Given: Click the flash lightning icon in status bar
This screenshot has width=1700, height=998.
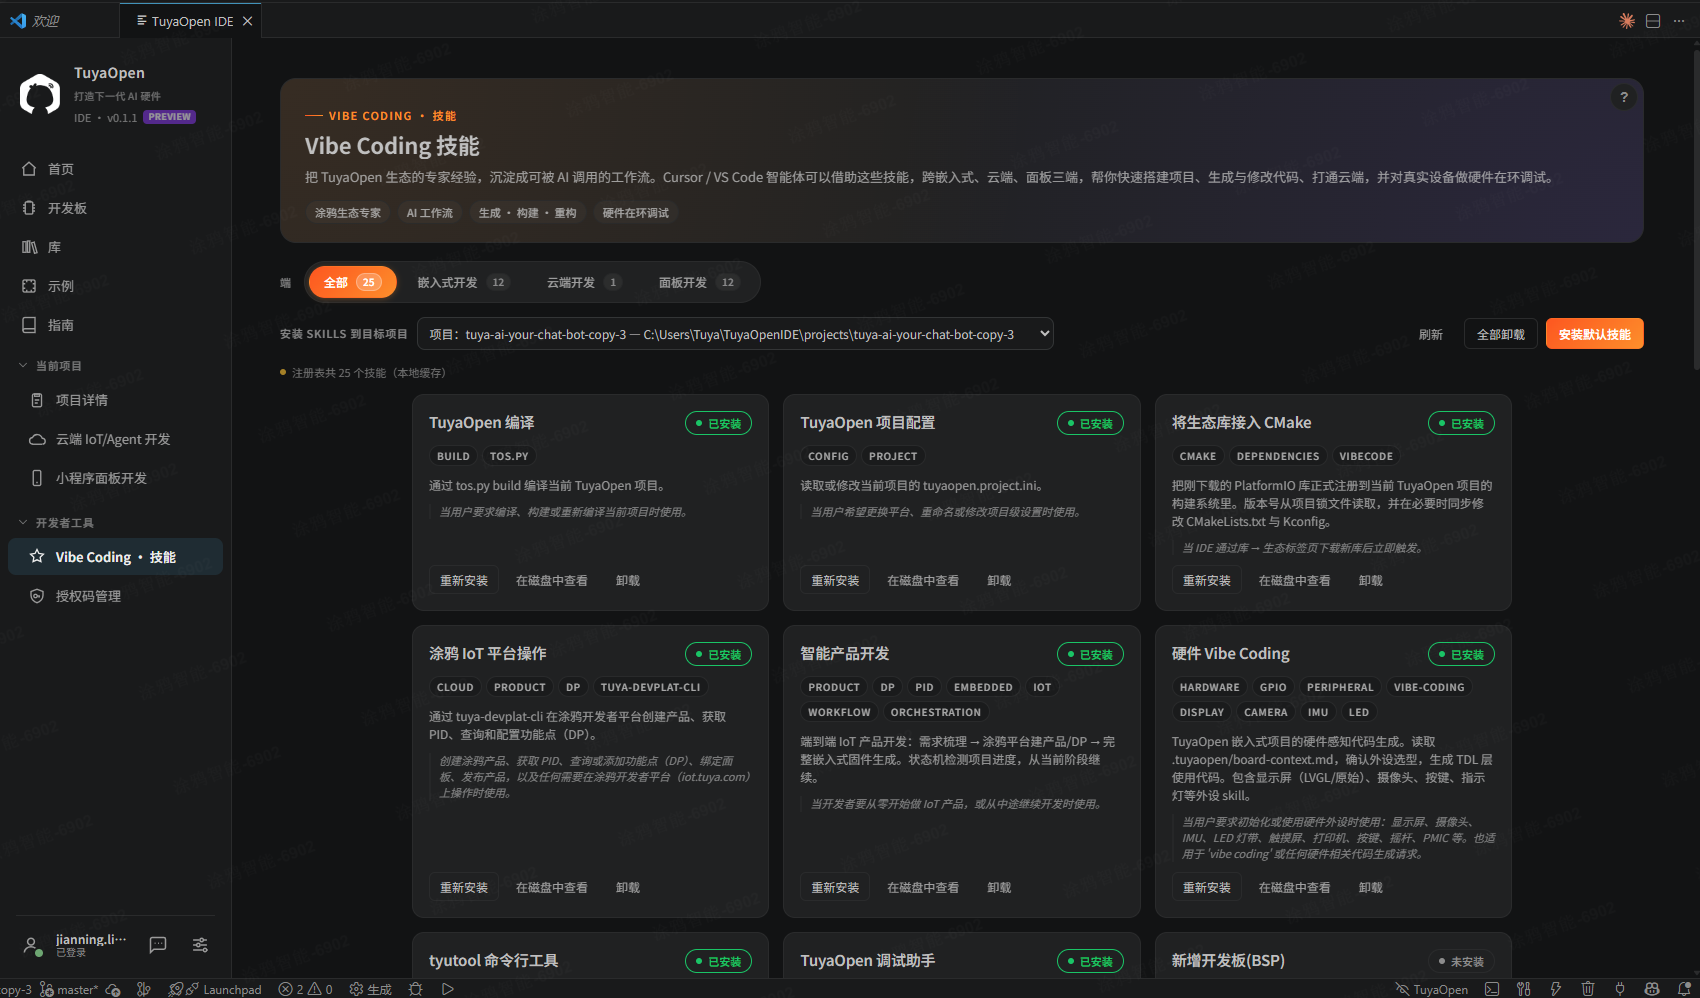Looking at the screenshot, I should tap(1556, 989).
